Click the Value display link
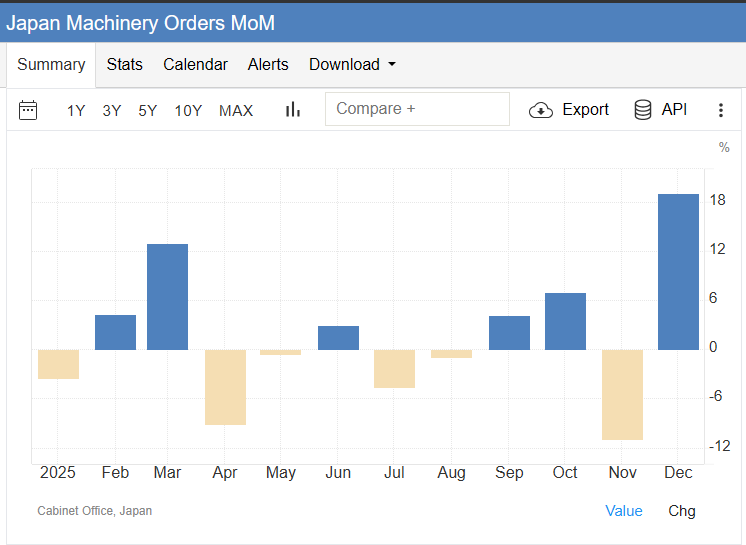Screen dimensions: 746x545 pos(624,511)
